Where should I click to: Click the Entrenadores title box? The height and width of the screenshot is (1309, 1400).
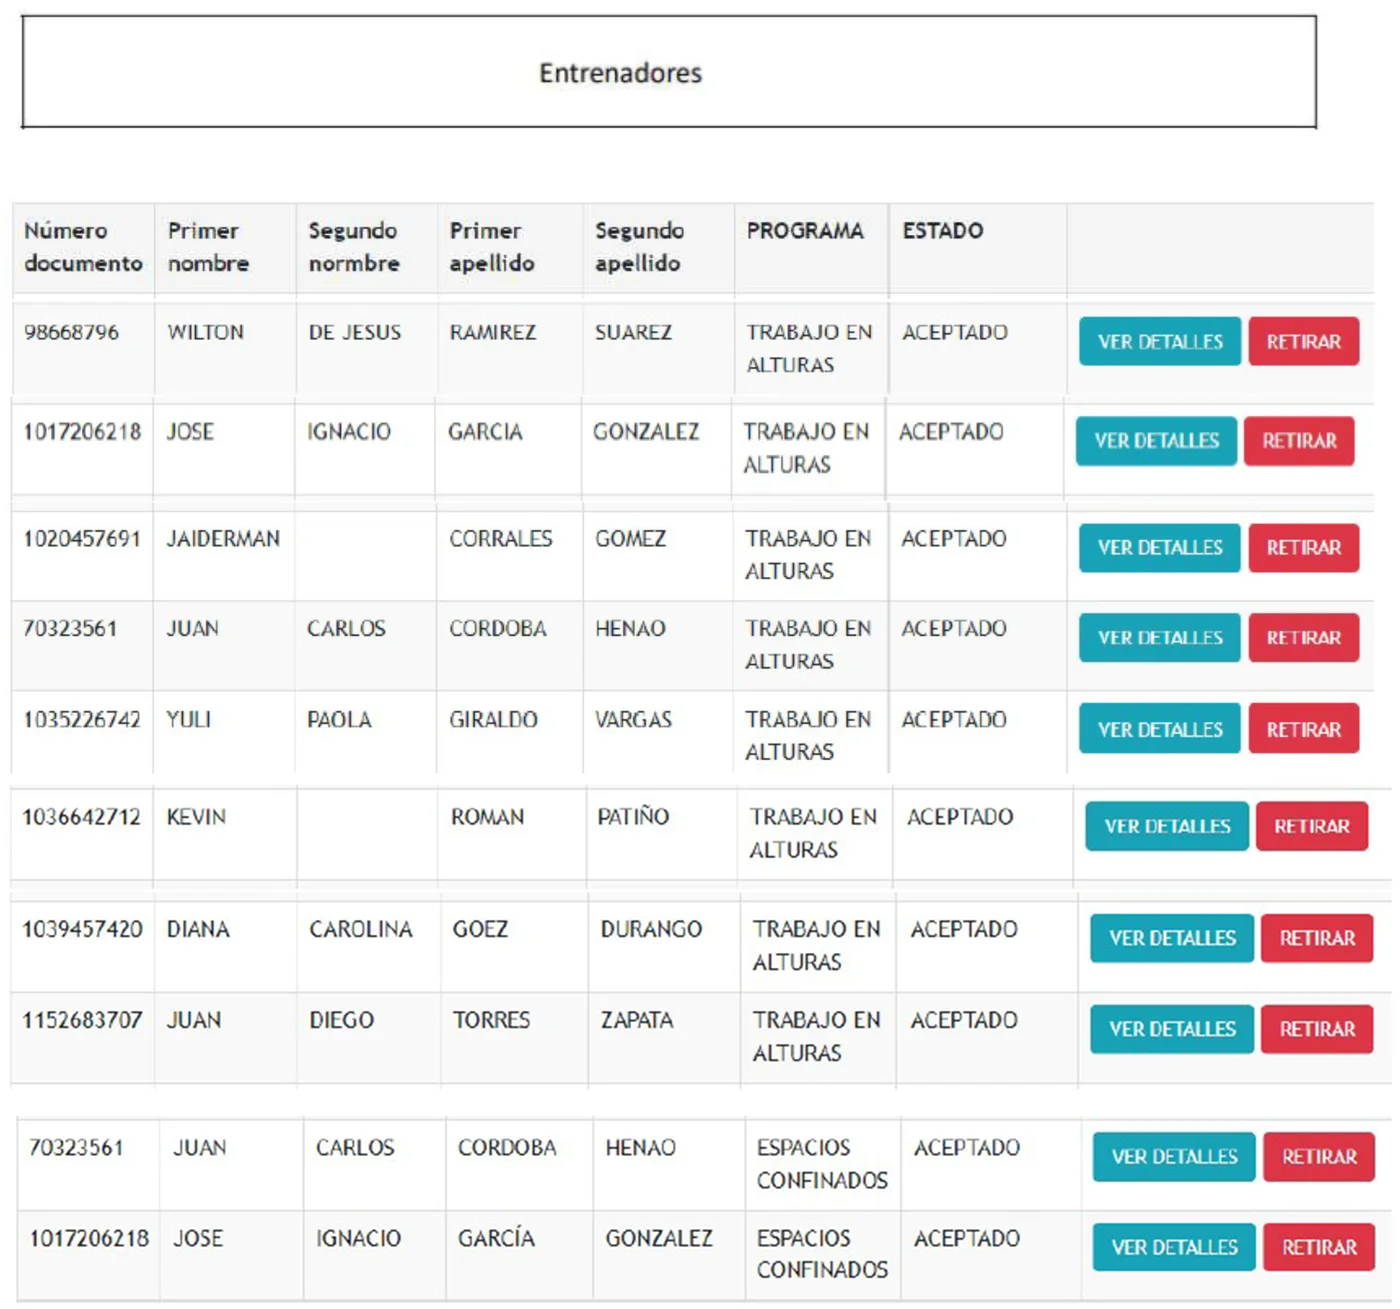[669, 72]
